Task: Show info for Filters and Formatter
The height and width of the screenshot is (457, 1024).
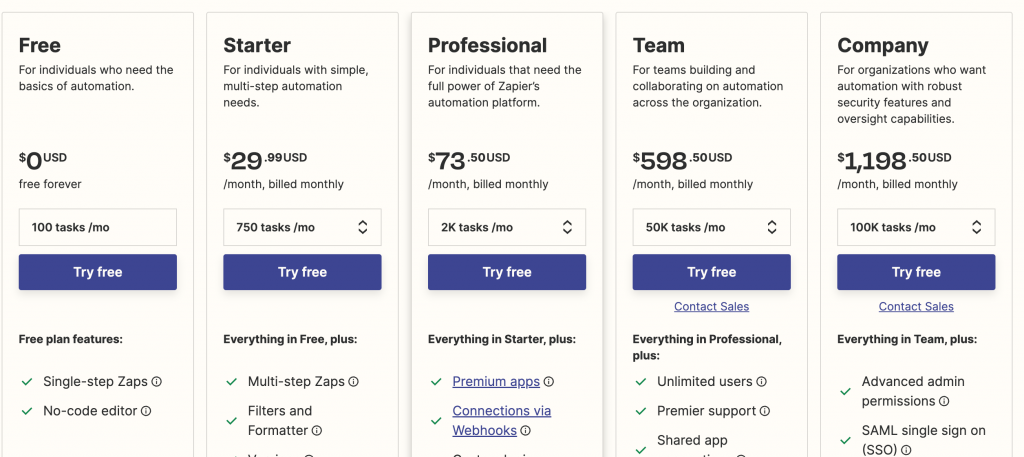Action: (x=317, y=431)
